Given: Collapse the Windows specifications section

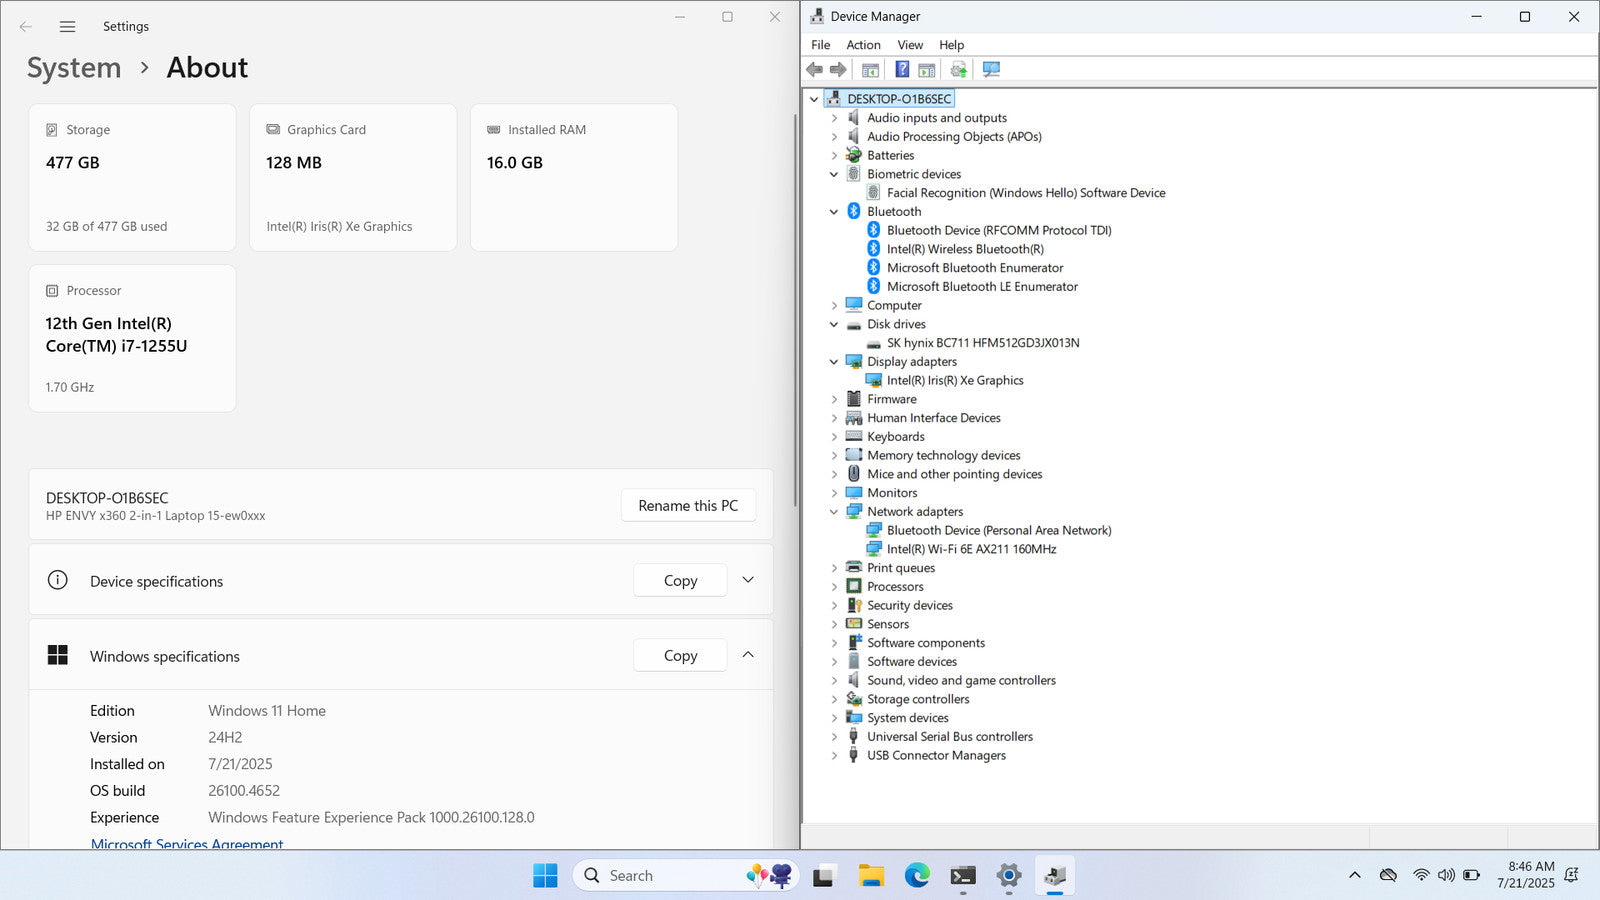Looking at the screenshot, I should (748, 655).
